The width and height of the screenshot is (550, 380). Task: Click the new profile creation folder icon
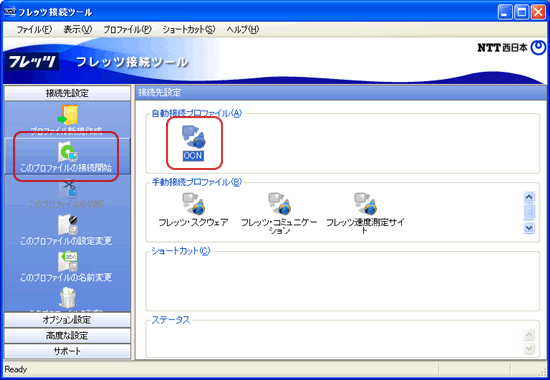pos(67,115)
